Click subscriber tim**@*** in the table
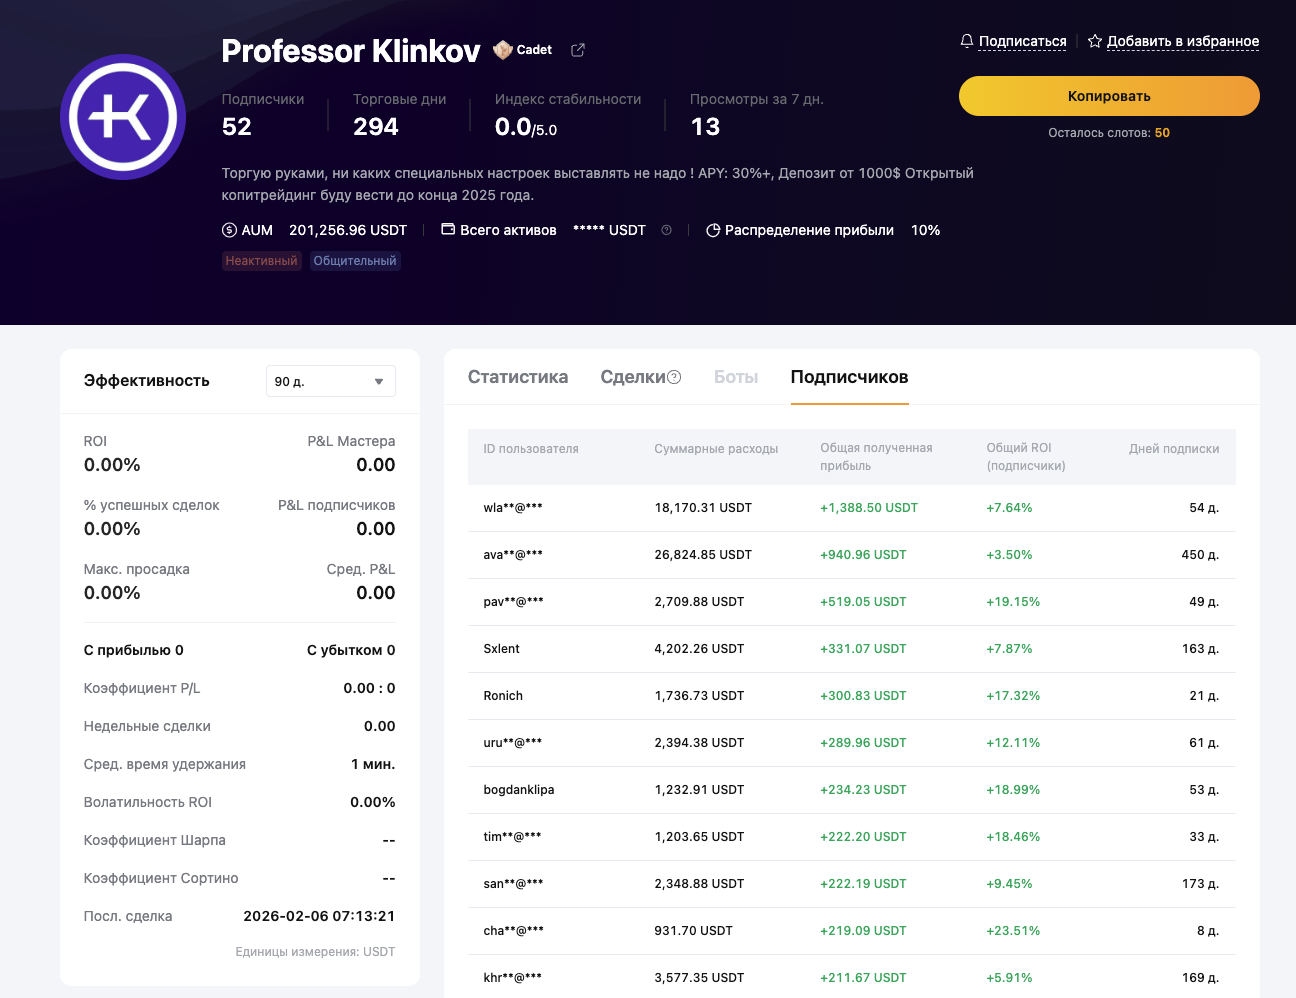1296x998 pixels. coord(512,837)
